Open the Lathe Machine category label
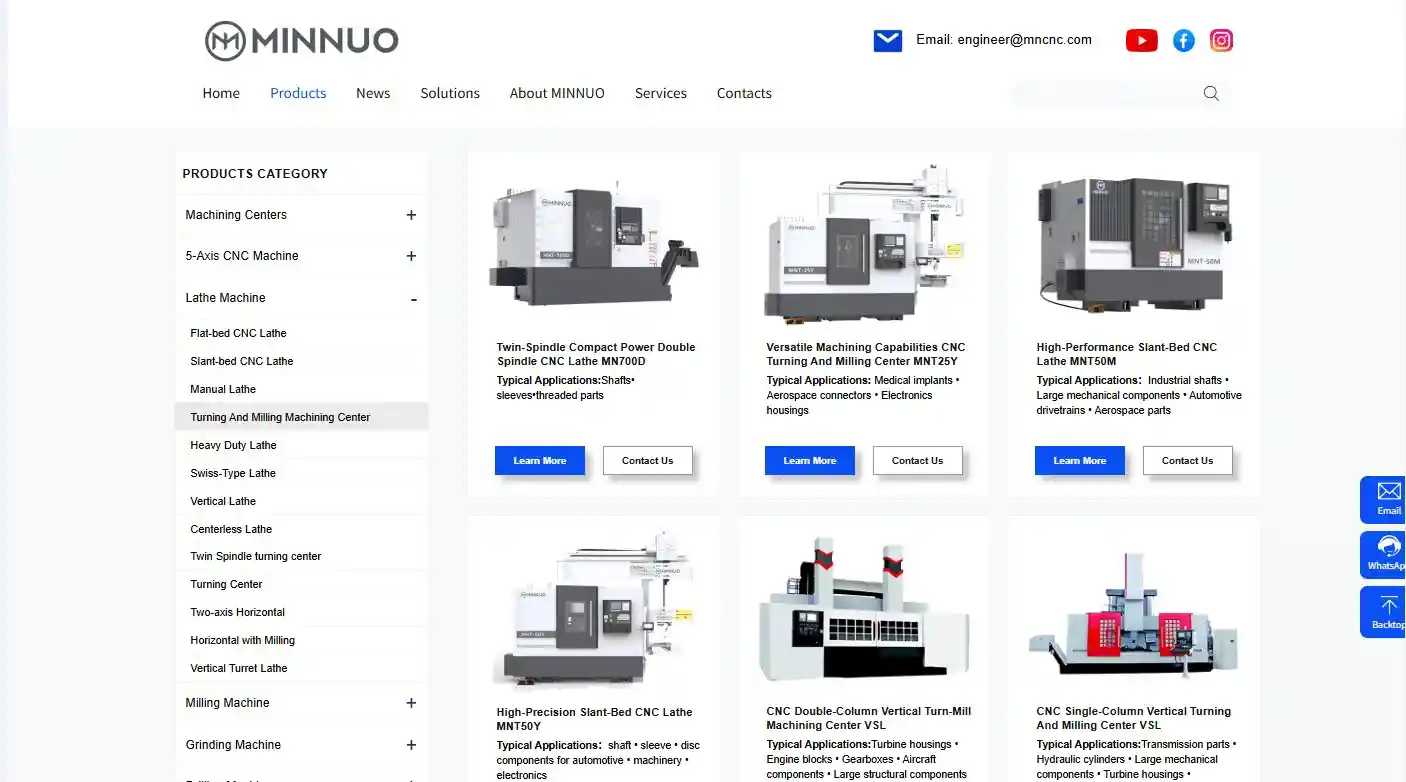This screenshot has width=1406, height=782. click(x=225, y=298)
